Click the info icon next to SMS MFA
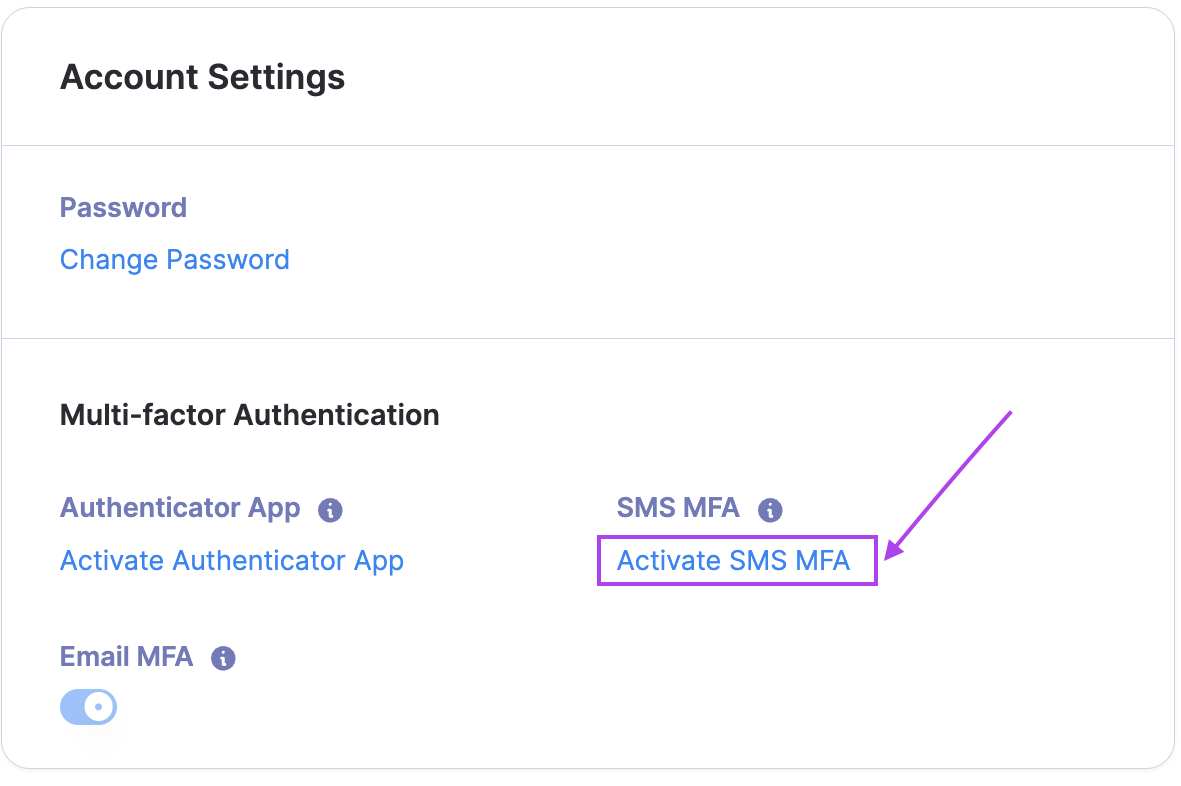Image resolution: width=1181 pixels, height=786 pixels. 769,511
